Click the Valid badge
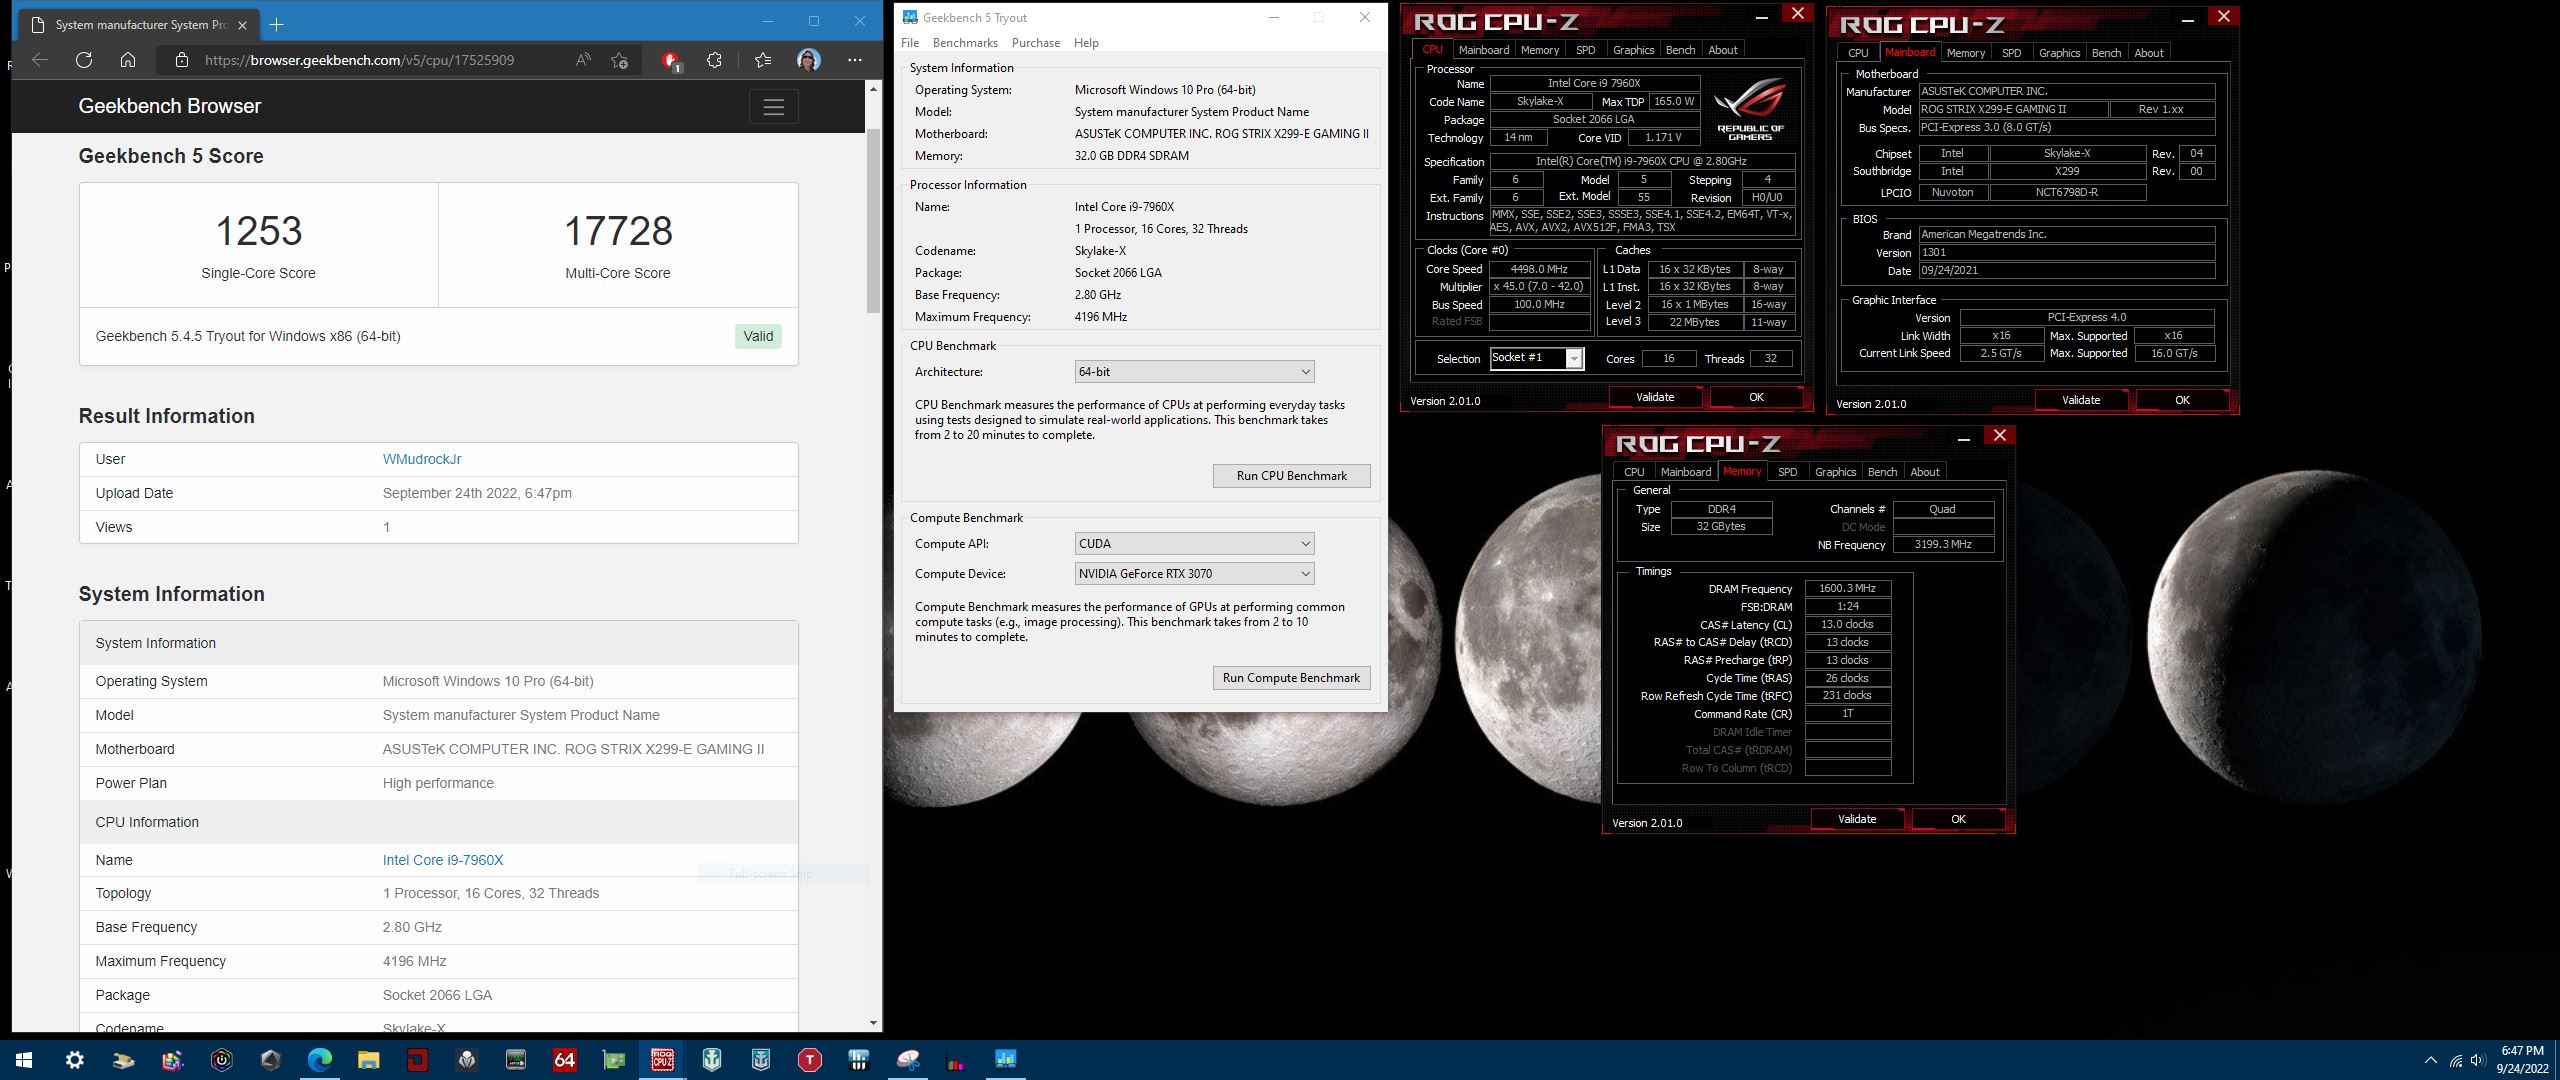The image size is (2560, 1080). coord(758,336)
